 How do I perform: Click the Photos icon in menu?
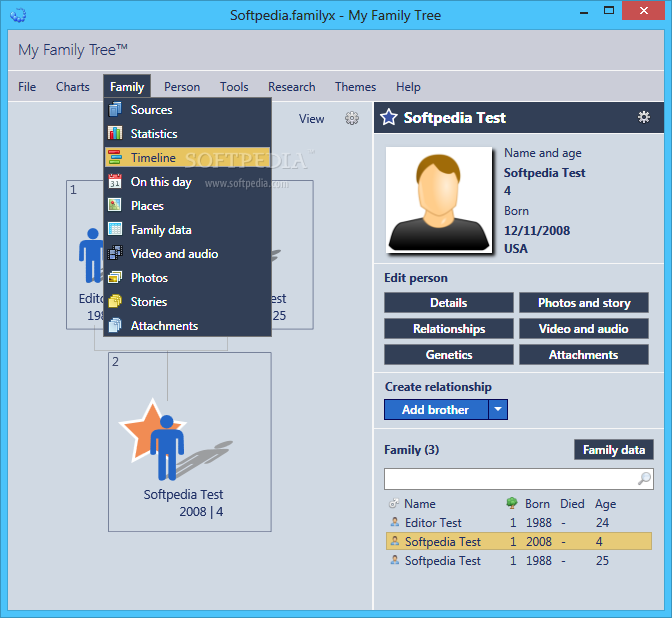tap(115, 277)
